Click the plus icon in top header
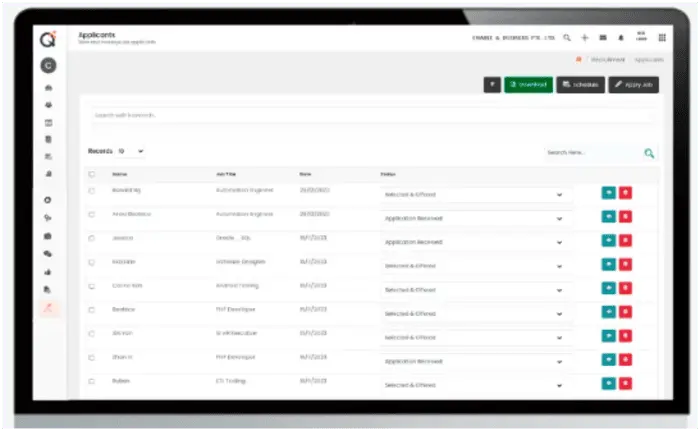700x431 pixels. click(585, 37)
